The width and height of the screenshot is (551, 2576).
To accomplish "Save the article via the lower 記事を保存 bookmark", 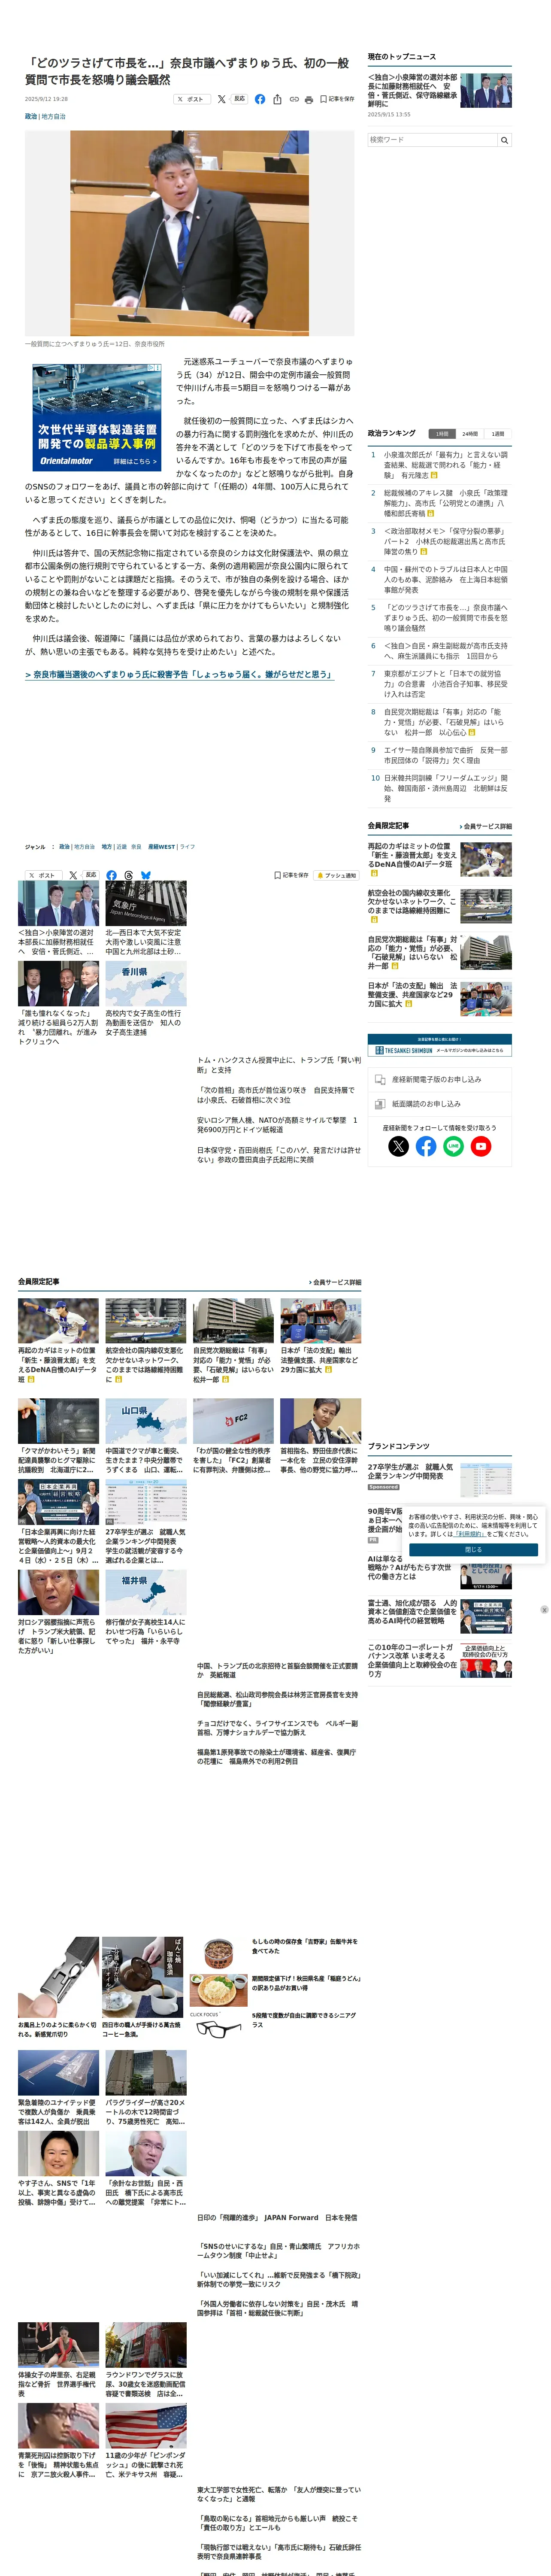I will [x=292, y=875].
